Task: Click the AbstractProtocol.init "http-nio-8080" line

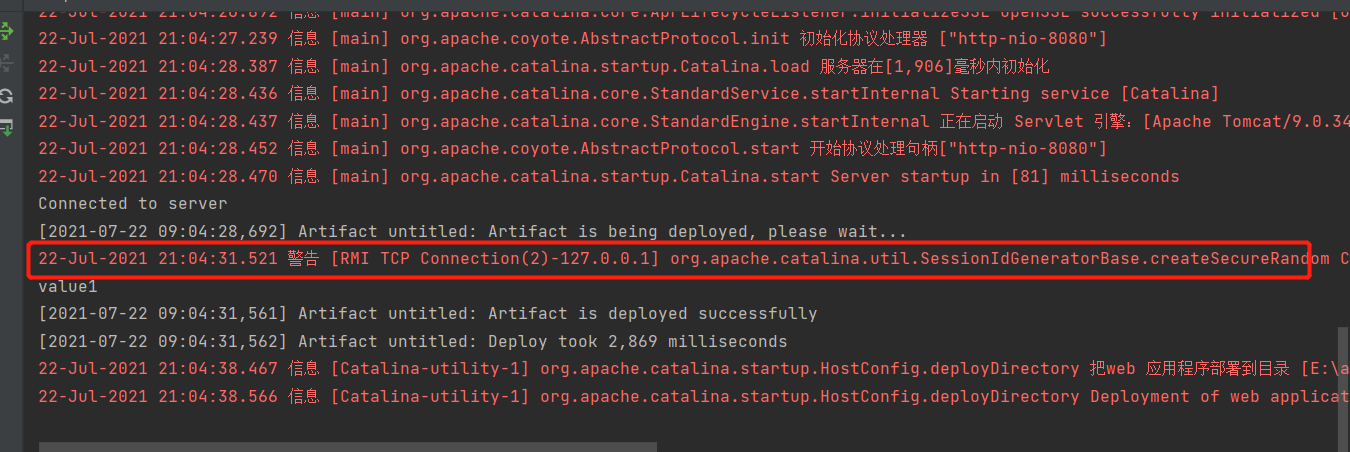Action: pyautogui.click(x=572, y=39)
